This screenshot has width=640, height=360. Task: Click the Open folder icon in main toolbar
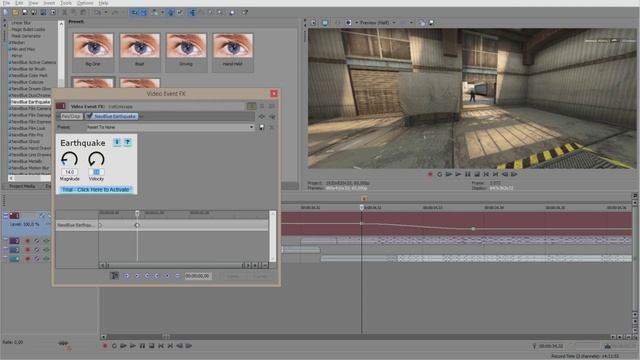pyautogui.click(x=15, y=12)
